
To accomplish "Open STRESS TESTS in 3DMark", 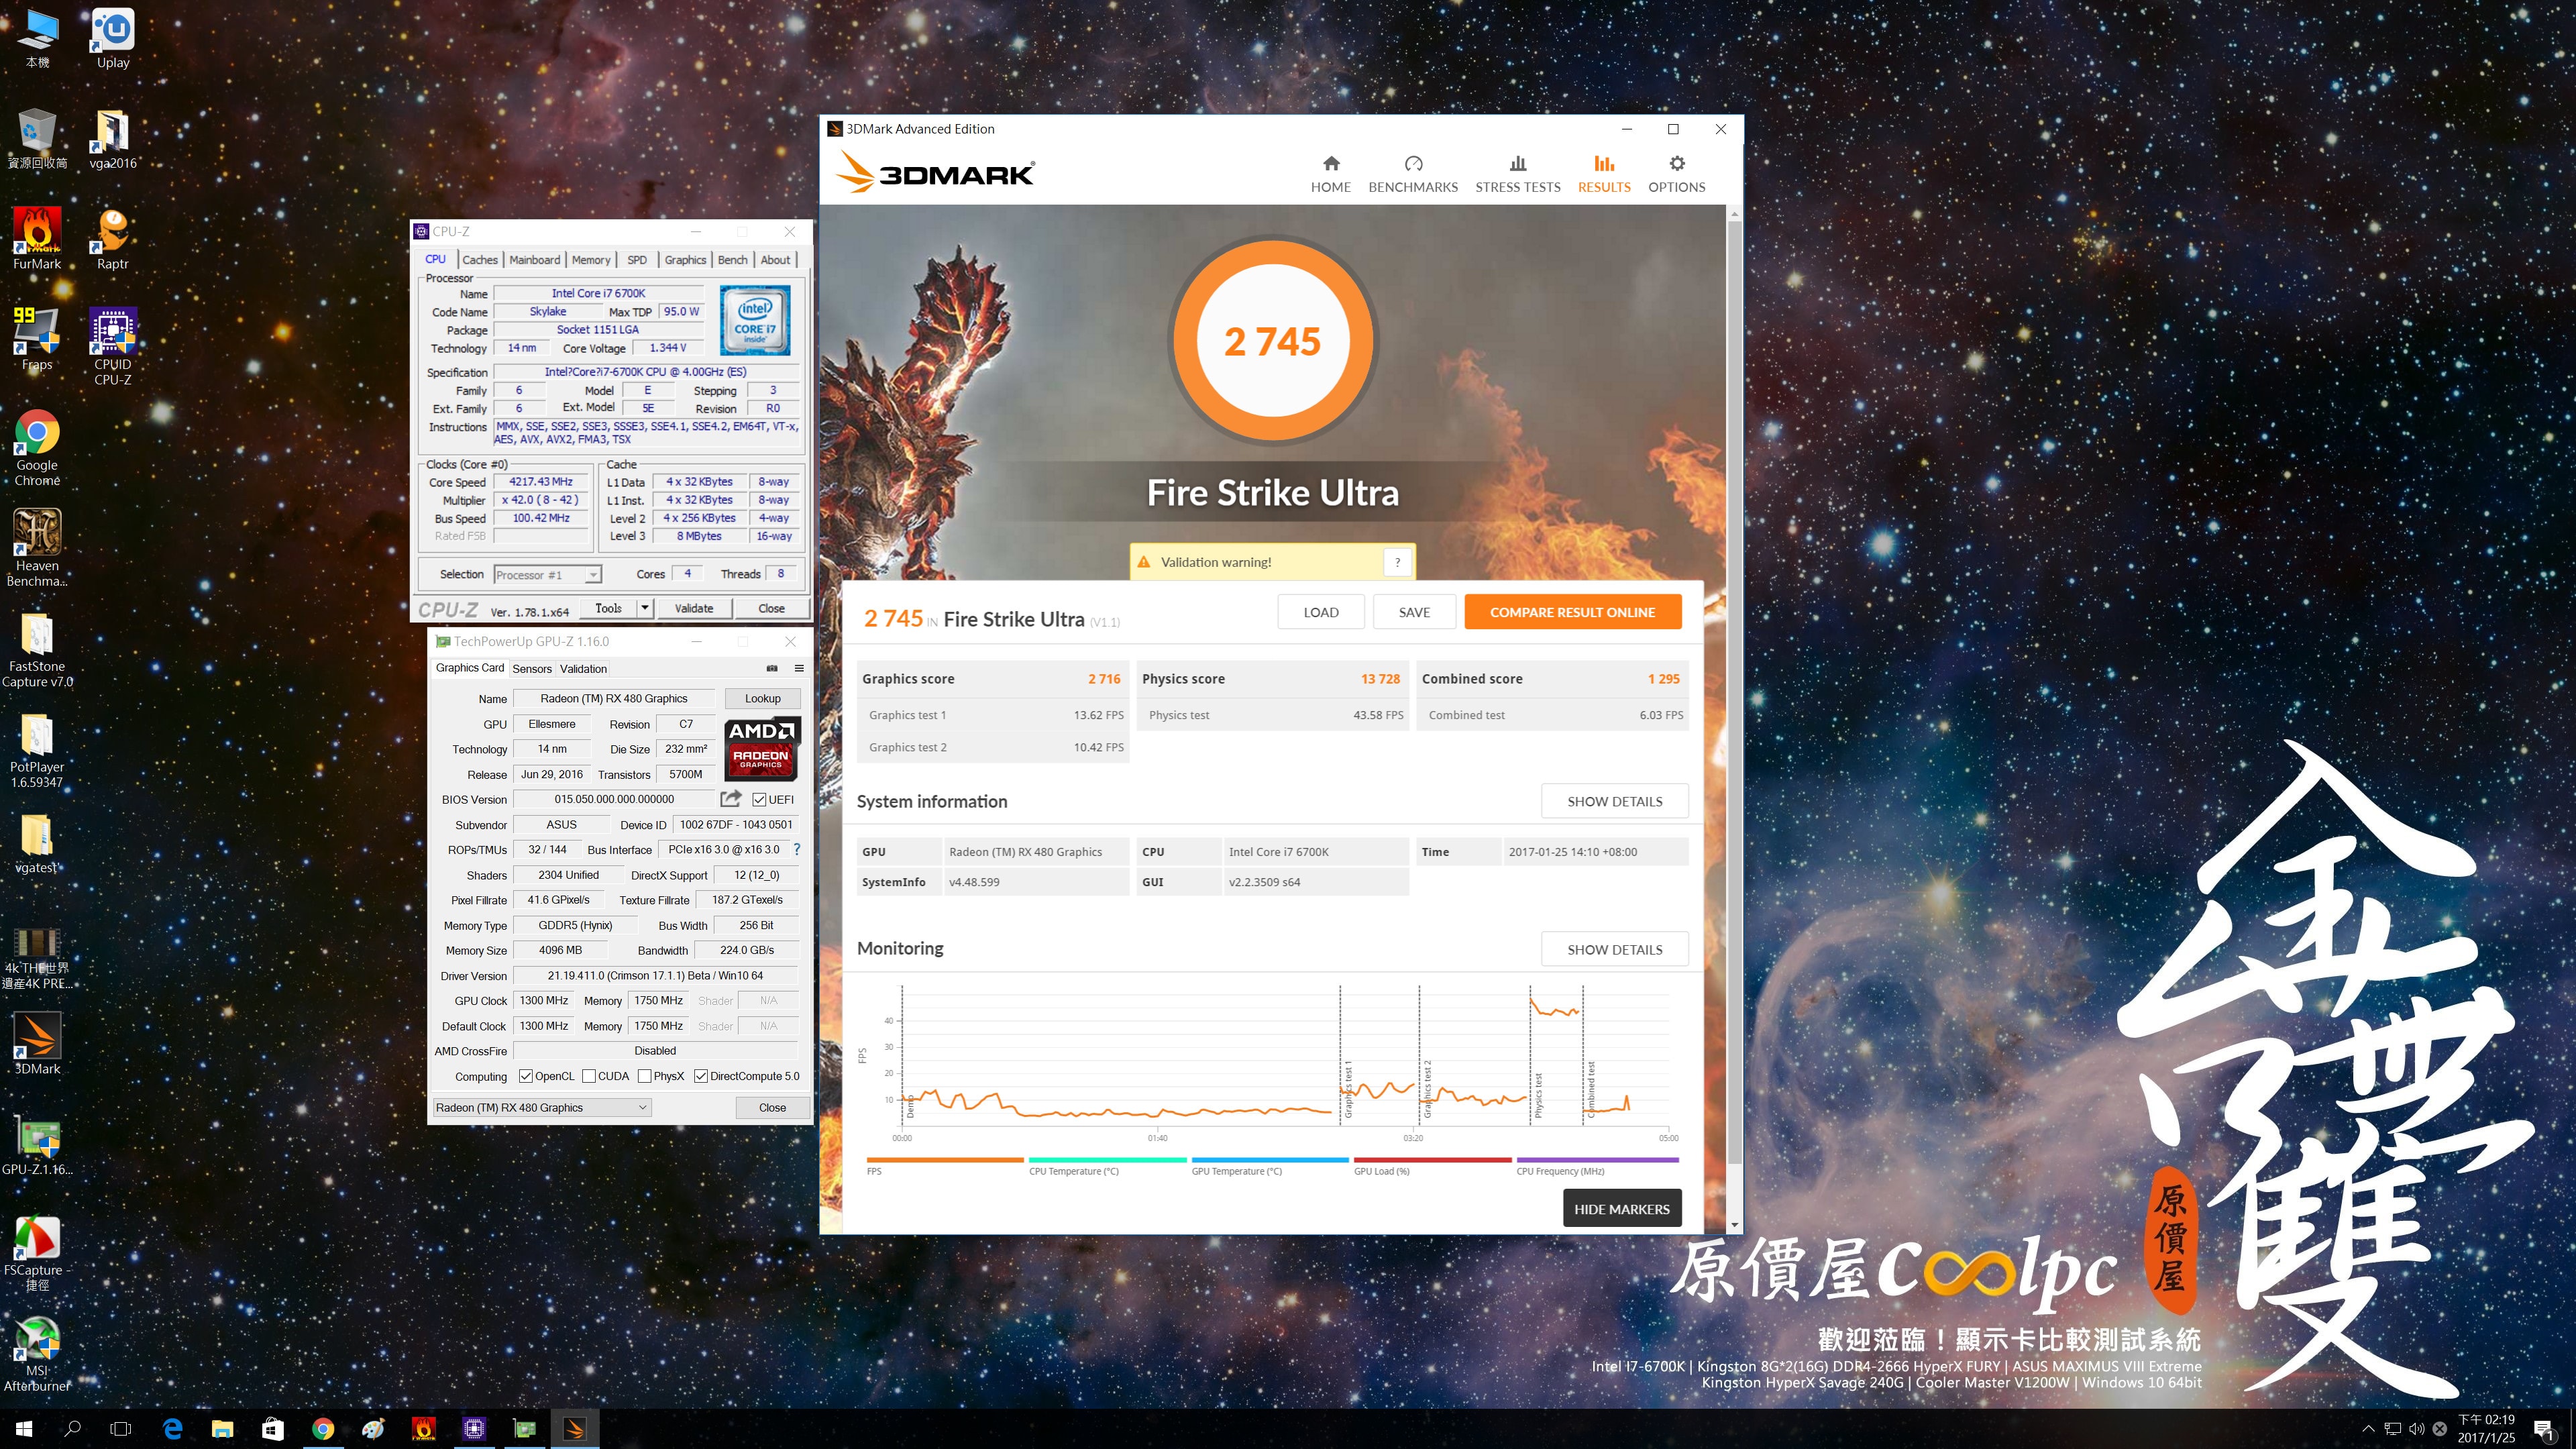I will click(x=1517, y=174).
